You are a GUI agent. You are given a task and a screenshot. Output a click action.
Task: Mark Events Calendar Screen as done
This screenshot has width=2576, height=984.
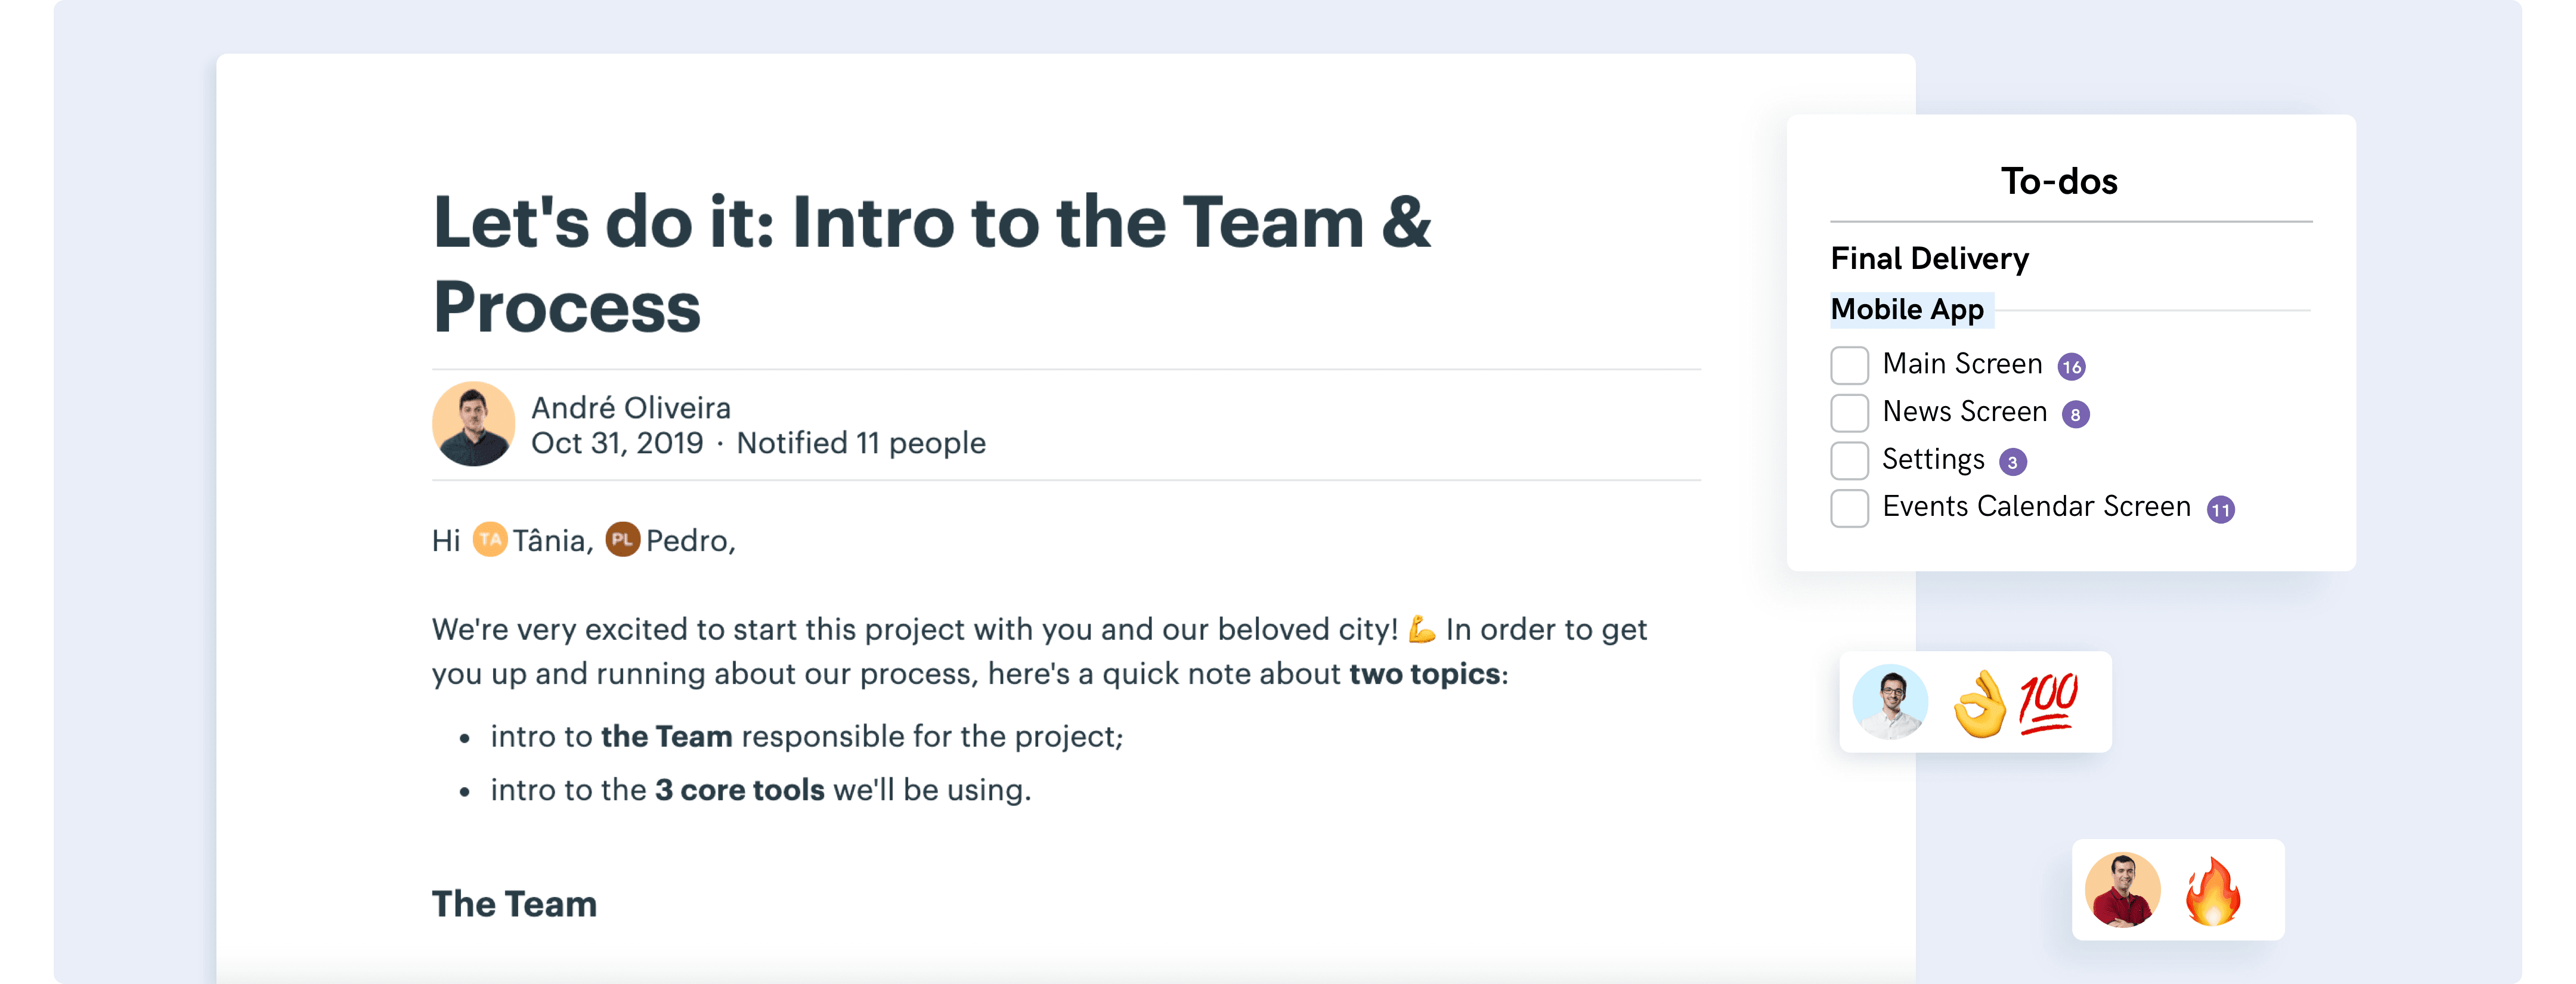(x=1849, y=508)
